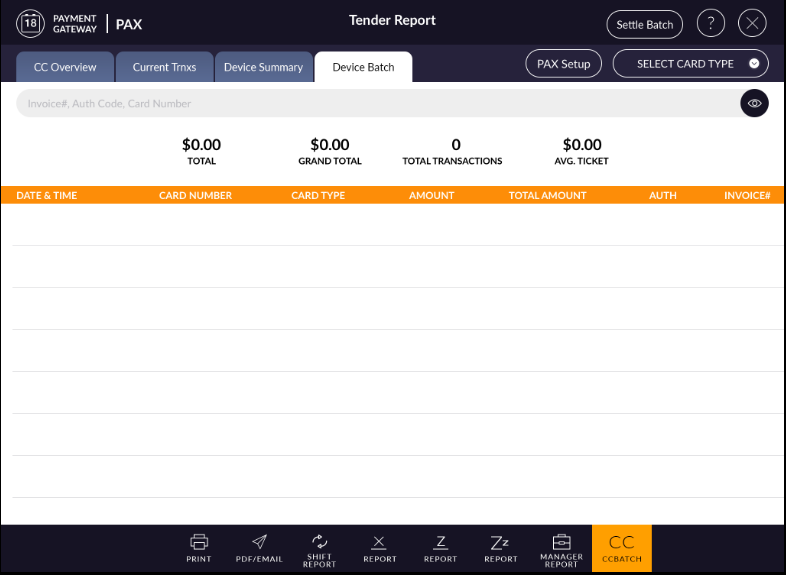Click the question mark help icon
786x575 pixels.
[x=711, y=24]
